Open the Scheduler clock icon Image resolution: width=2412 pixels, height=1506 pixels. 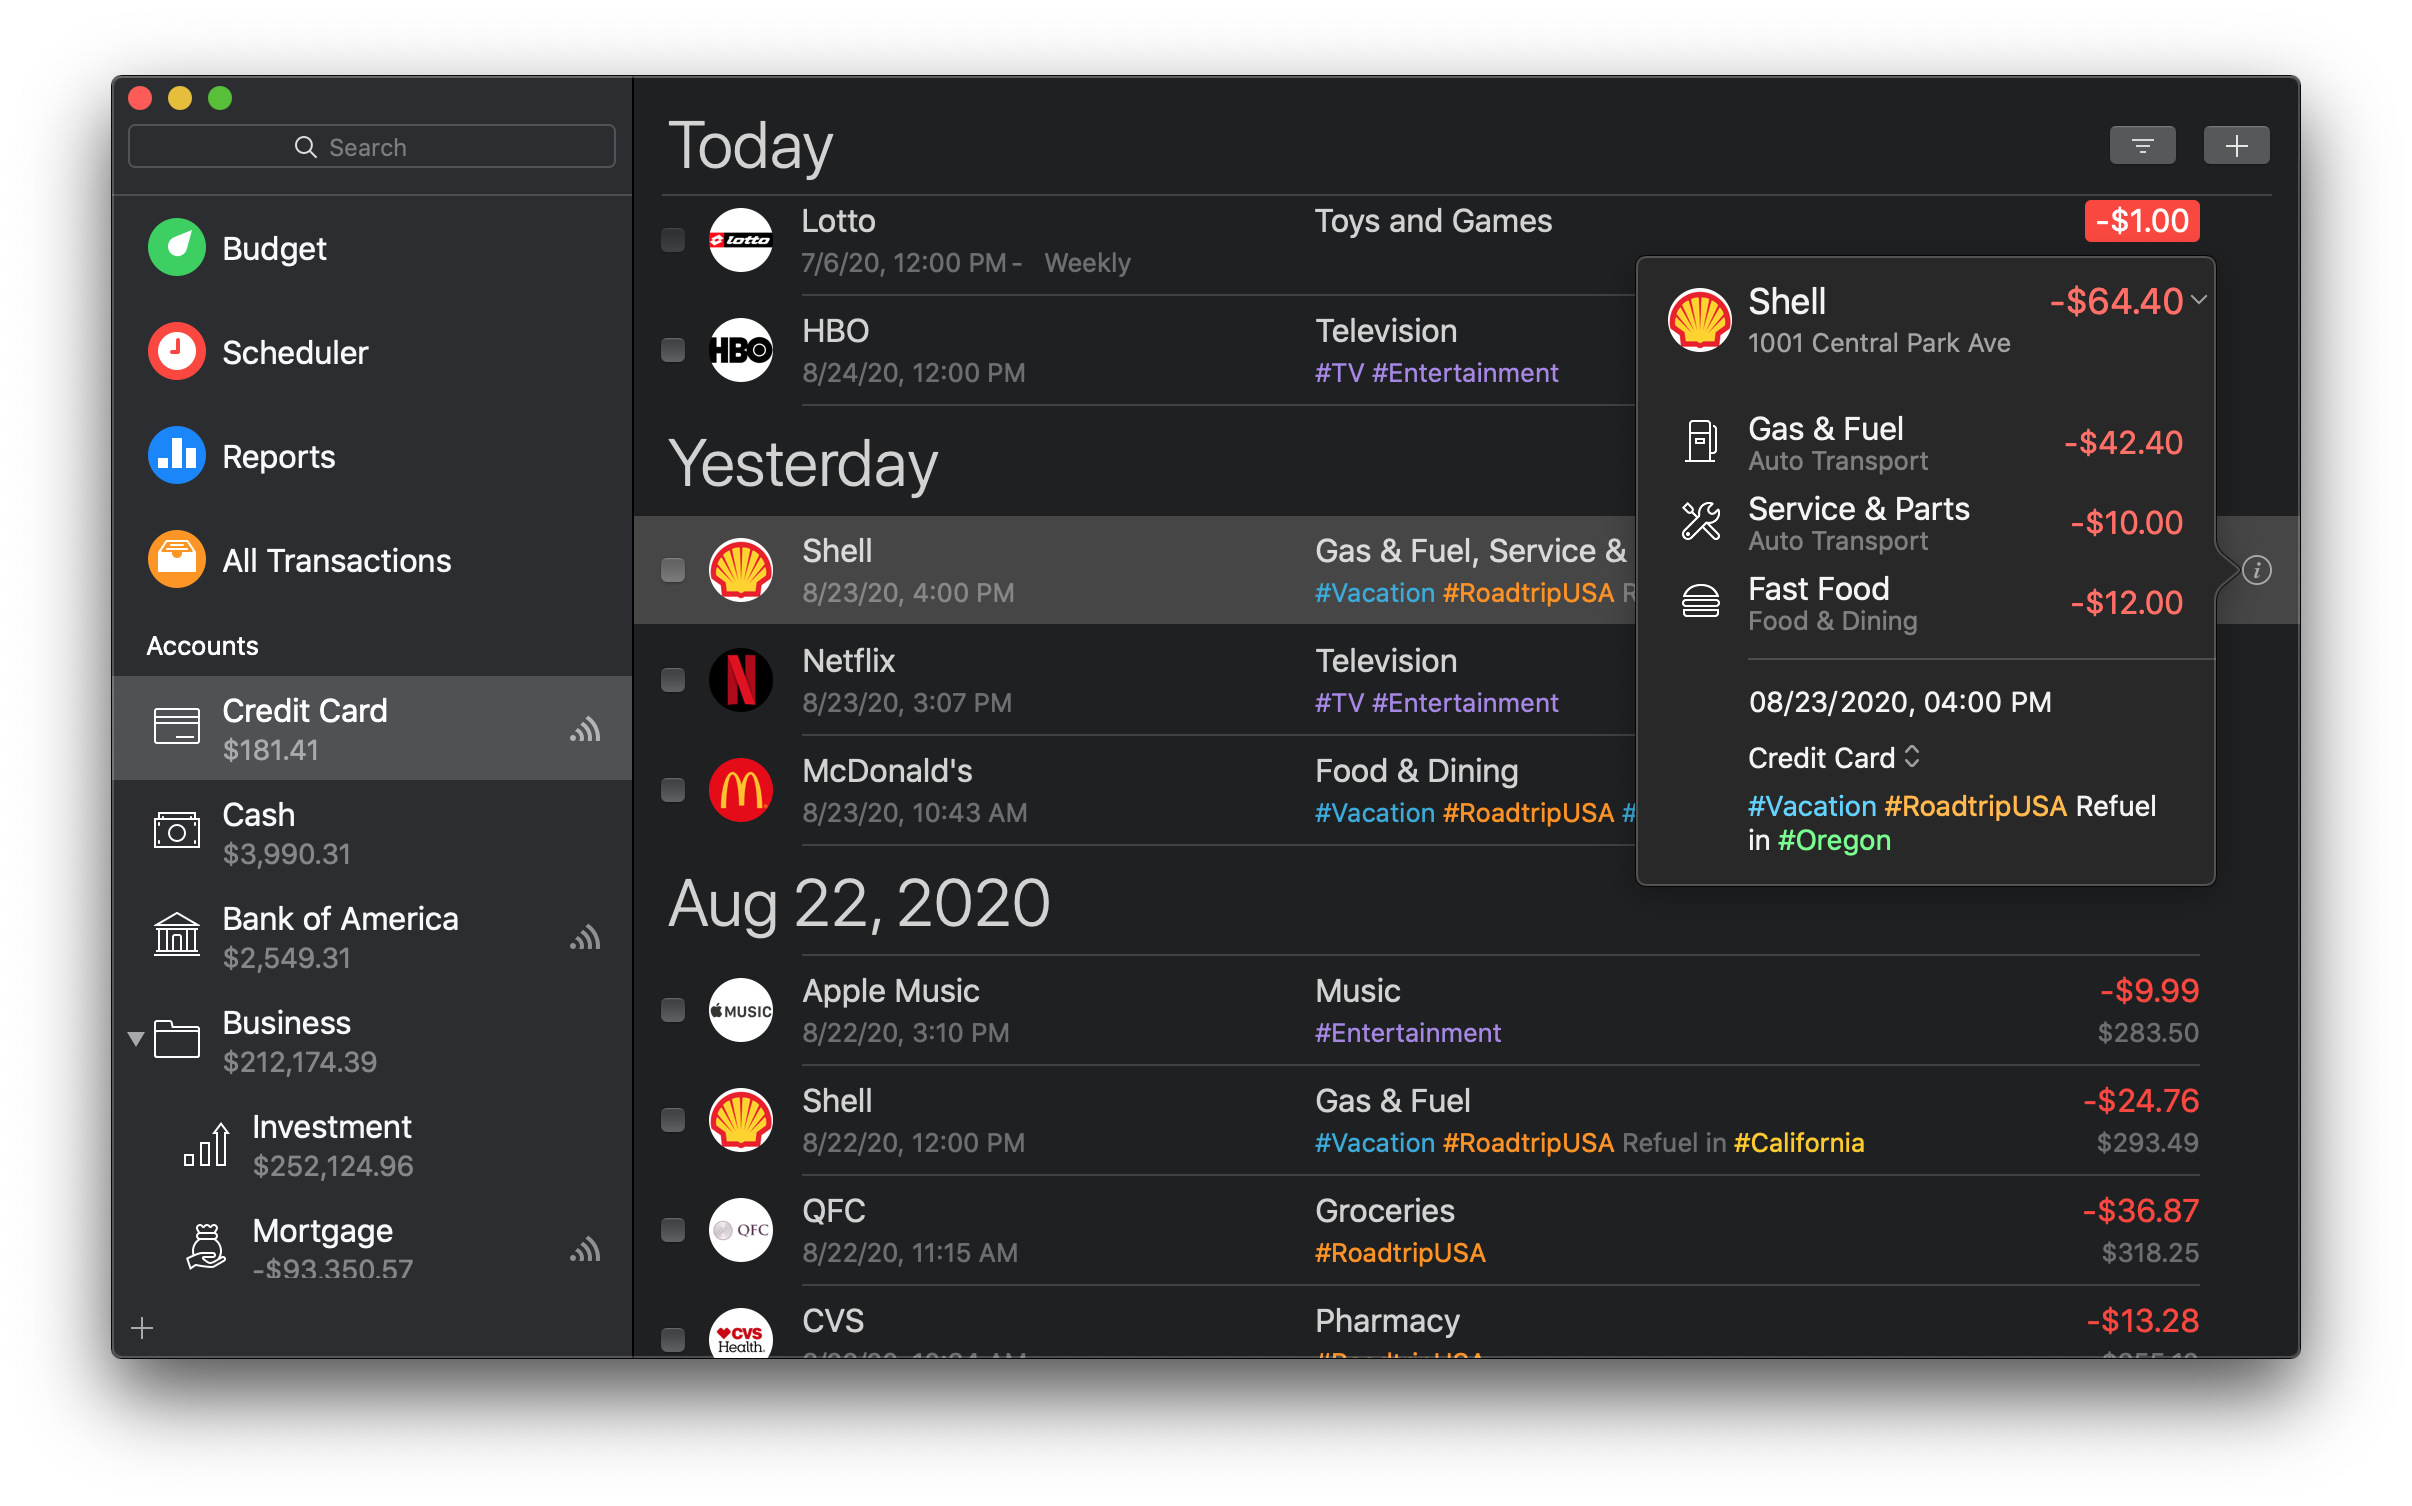[177, 351]
